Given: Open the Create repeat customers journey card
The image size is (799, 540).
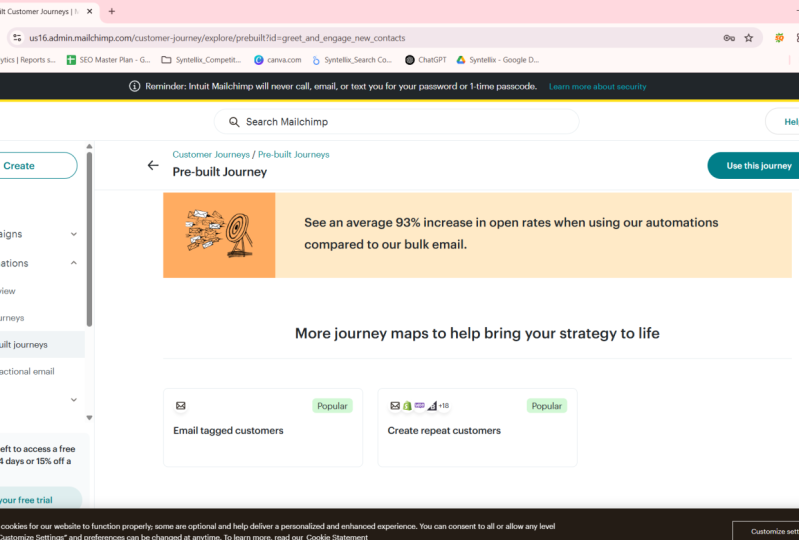Looking at the screenshot, I should (477, 427).
